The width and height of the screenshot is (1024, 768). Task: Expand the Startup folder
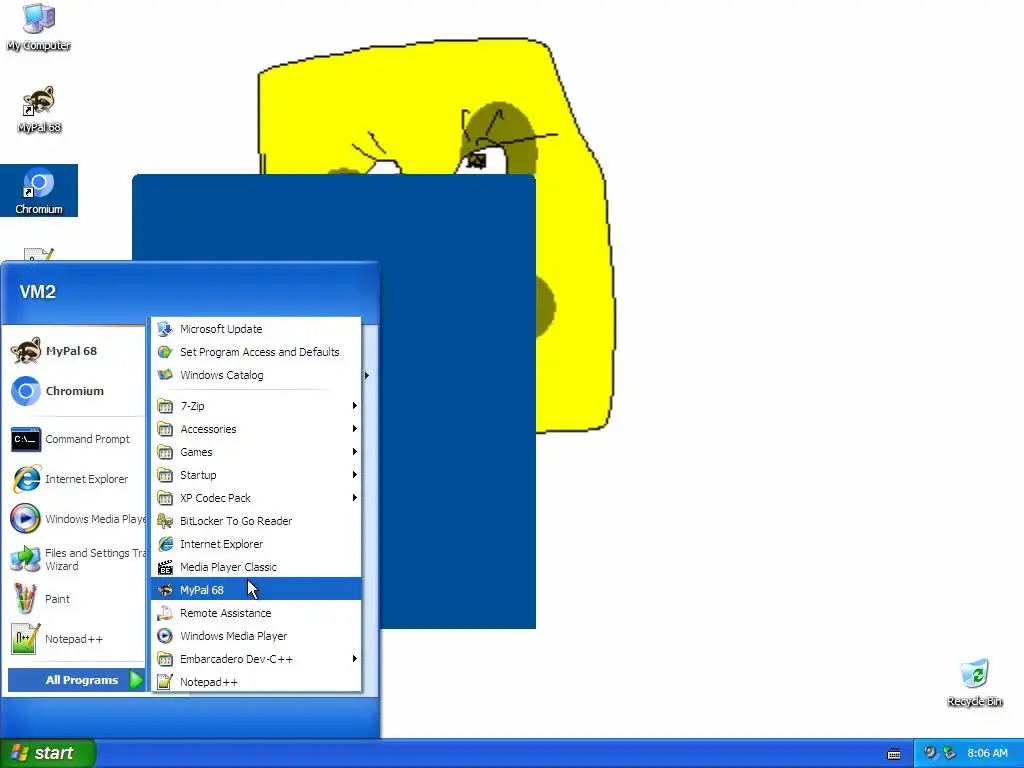point(256,475)
